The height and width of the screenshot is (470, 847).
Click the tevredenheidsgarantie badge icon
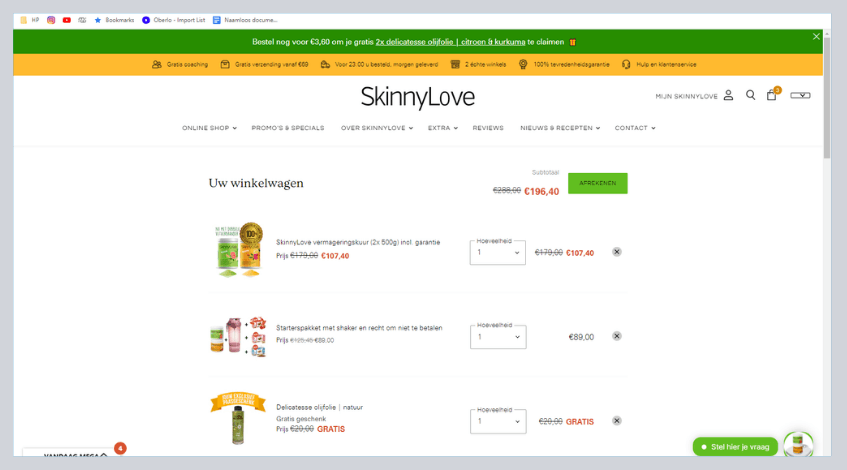tap(523, 64)
